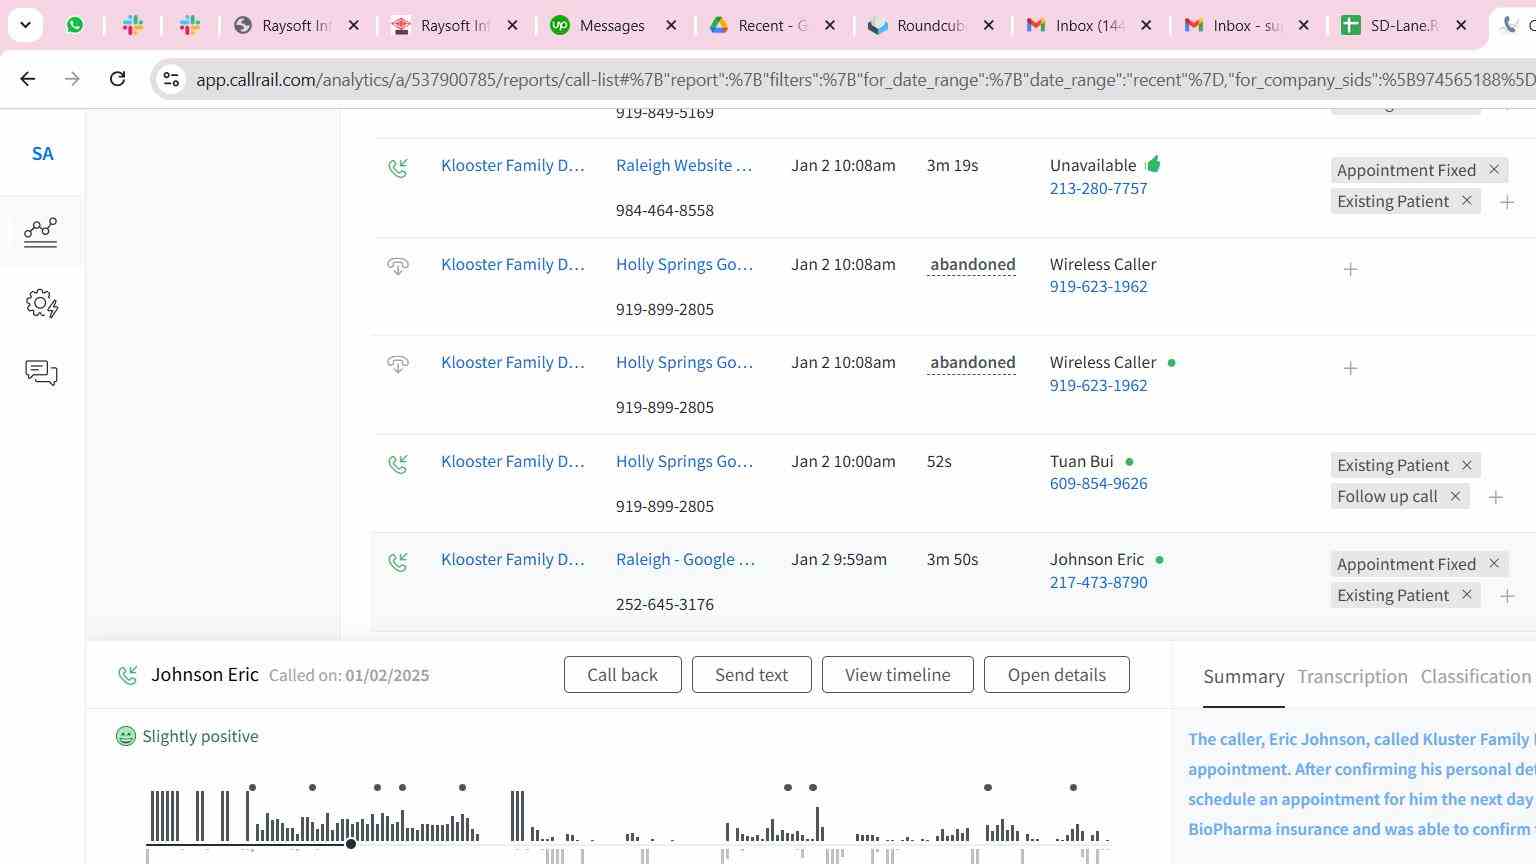This screenshot has width=1536, height=864.
Task: View site information icon in address bar
Action: 171,79
